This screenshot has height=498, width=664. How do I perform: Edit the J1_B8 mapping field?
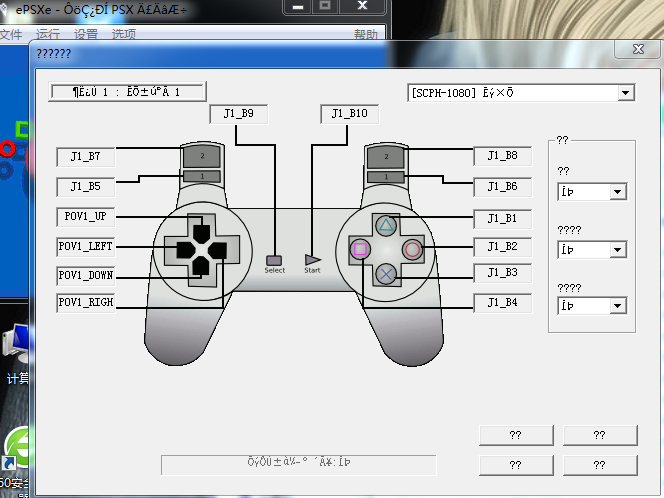[502, 156]
